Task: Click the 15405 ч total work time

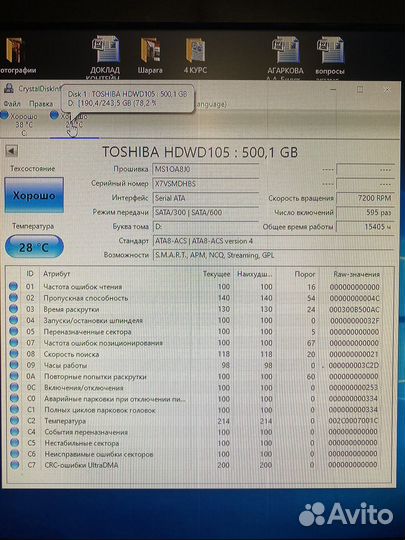Action: pyautogui.click(x=365, y=227)
